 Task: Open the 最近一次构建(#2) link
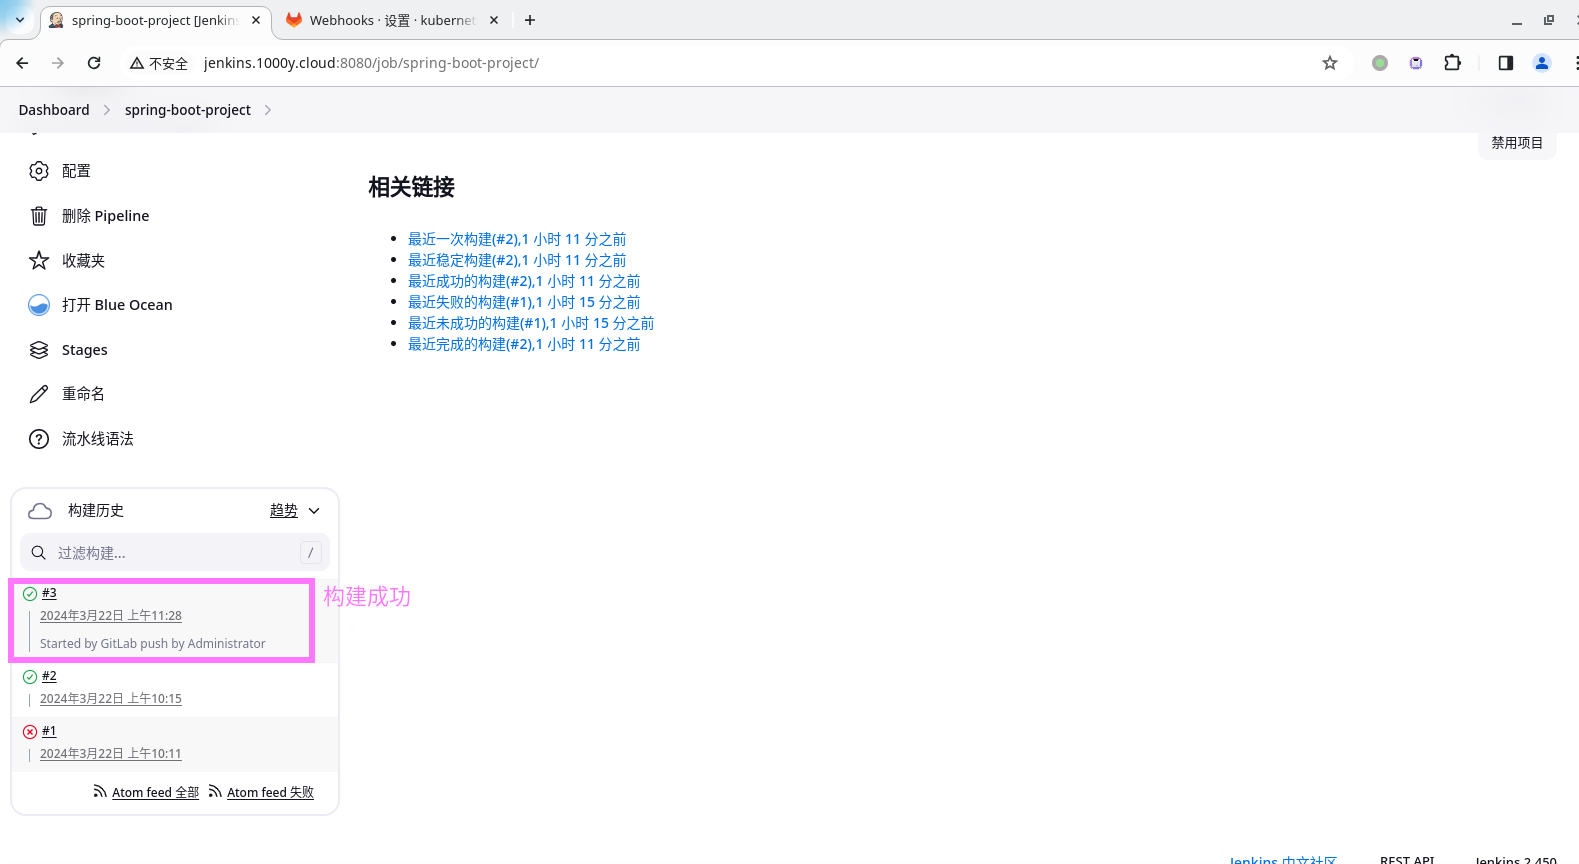pyautogui.click(x=517, y=239)
